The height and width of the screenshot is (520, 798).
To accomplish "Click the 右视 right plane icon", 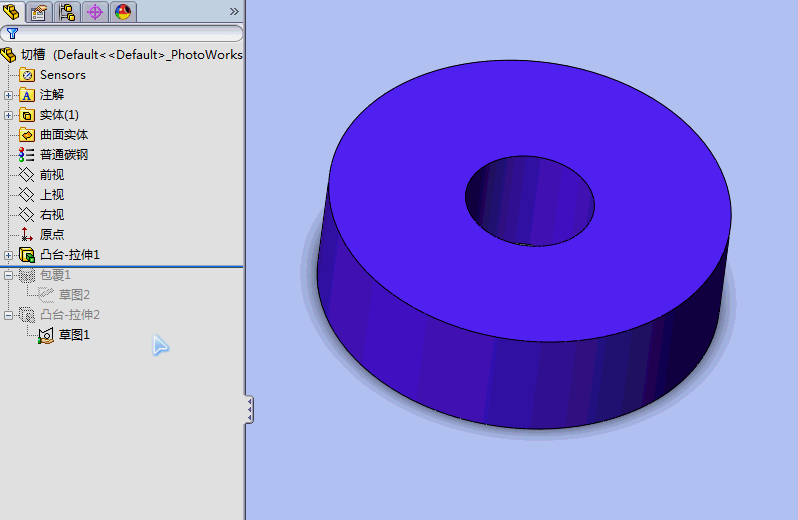I will 26,214.
